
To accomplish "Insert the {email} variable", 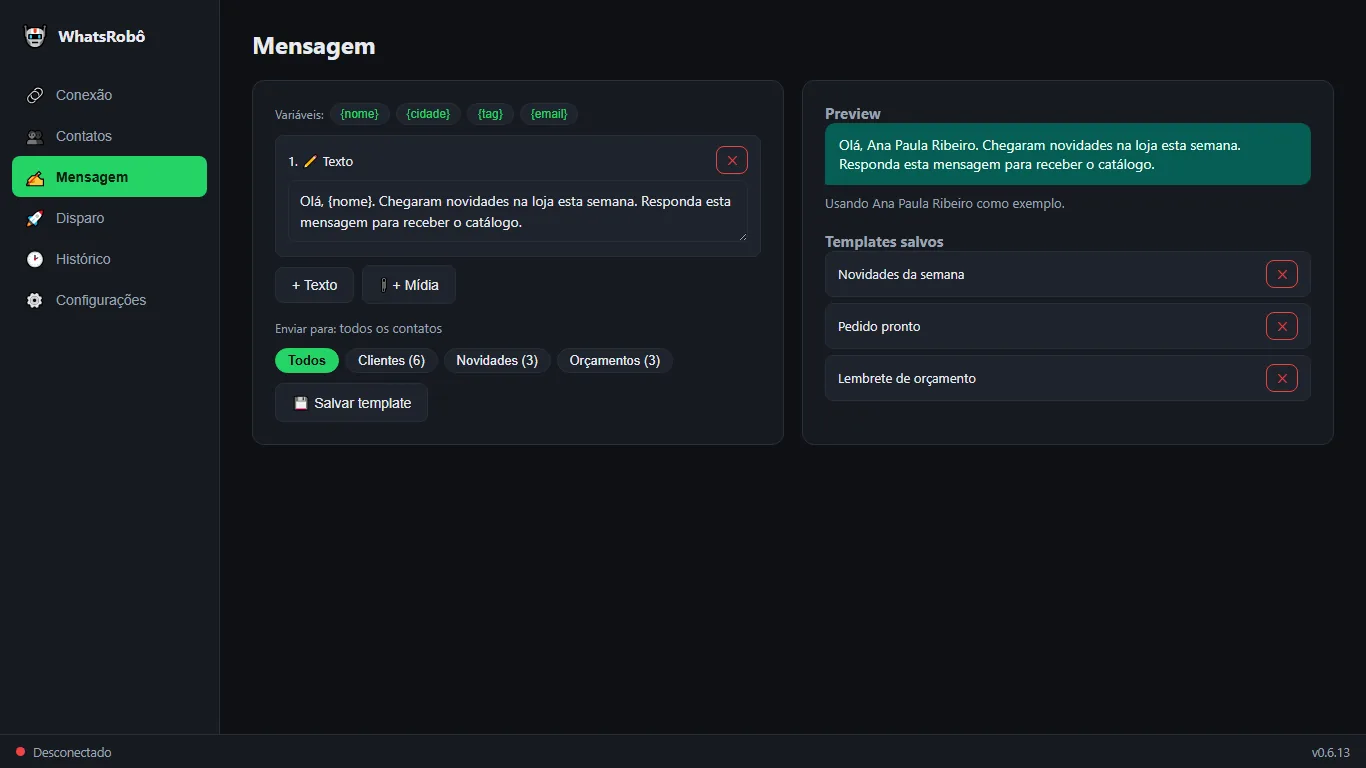I will pos(549,114).
